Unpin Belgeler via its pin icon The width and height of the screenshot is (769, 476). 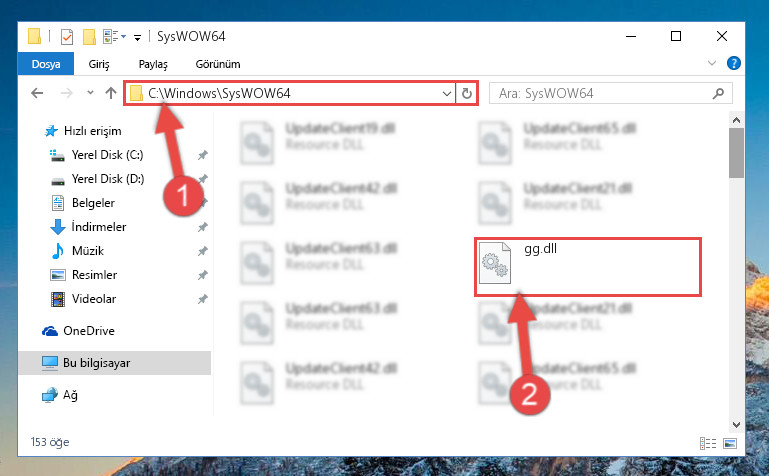click(203, 202)
